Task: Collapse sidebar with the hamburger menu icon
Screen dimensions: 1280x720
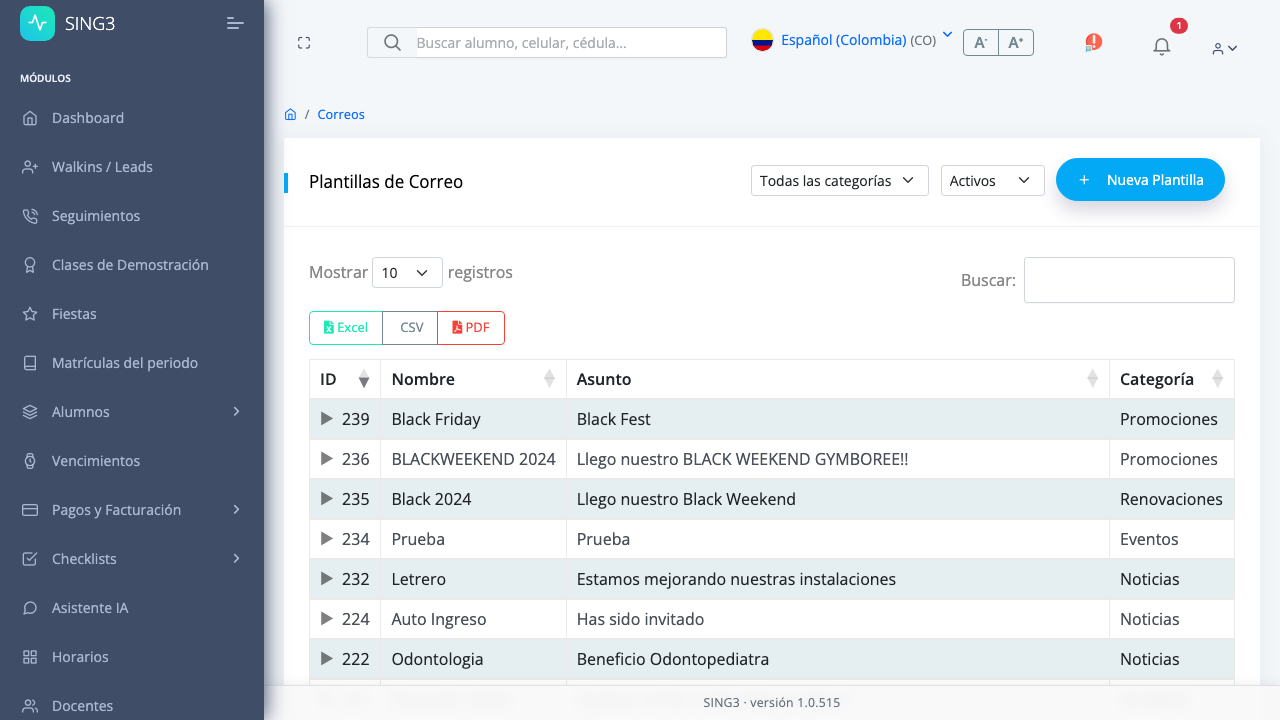Action: point(235,23)
